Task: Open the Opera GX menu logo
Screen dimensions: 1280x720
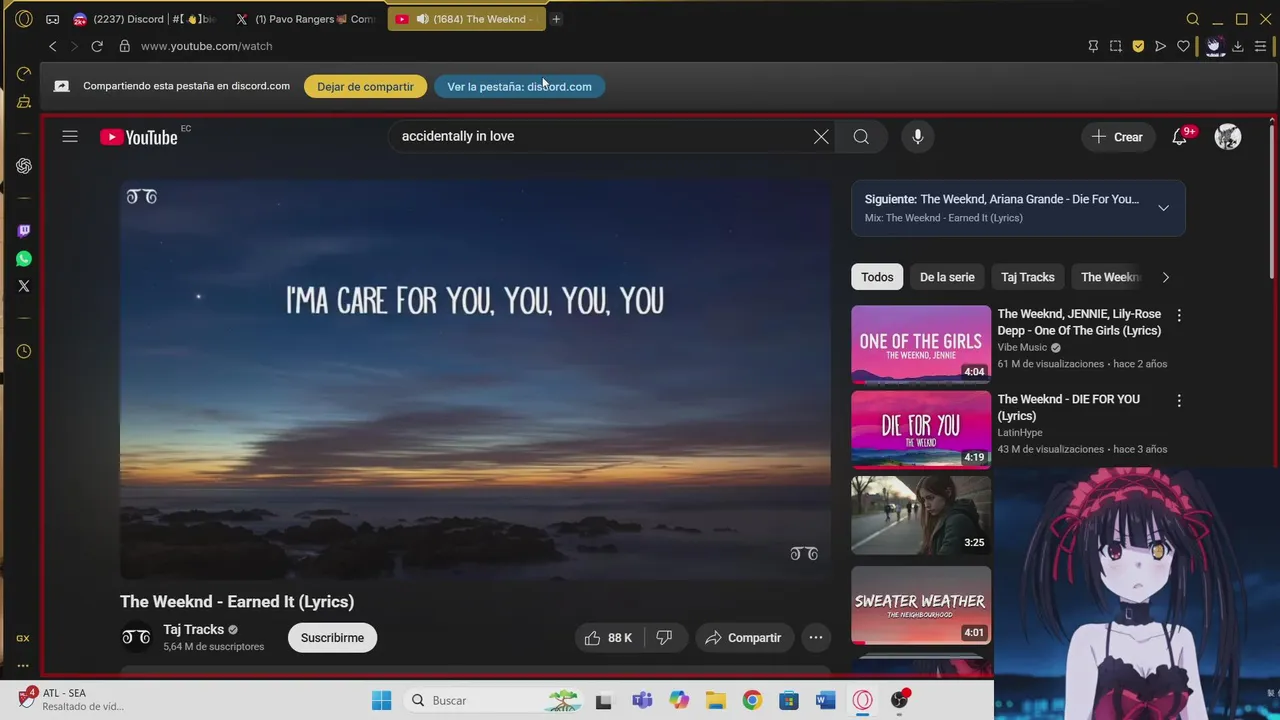Action: click(24, 19)
